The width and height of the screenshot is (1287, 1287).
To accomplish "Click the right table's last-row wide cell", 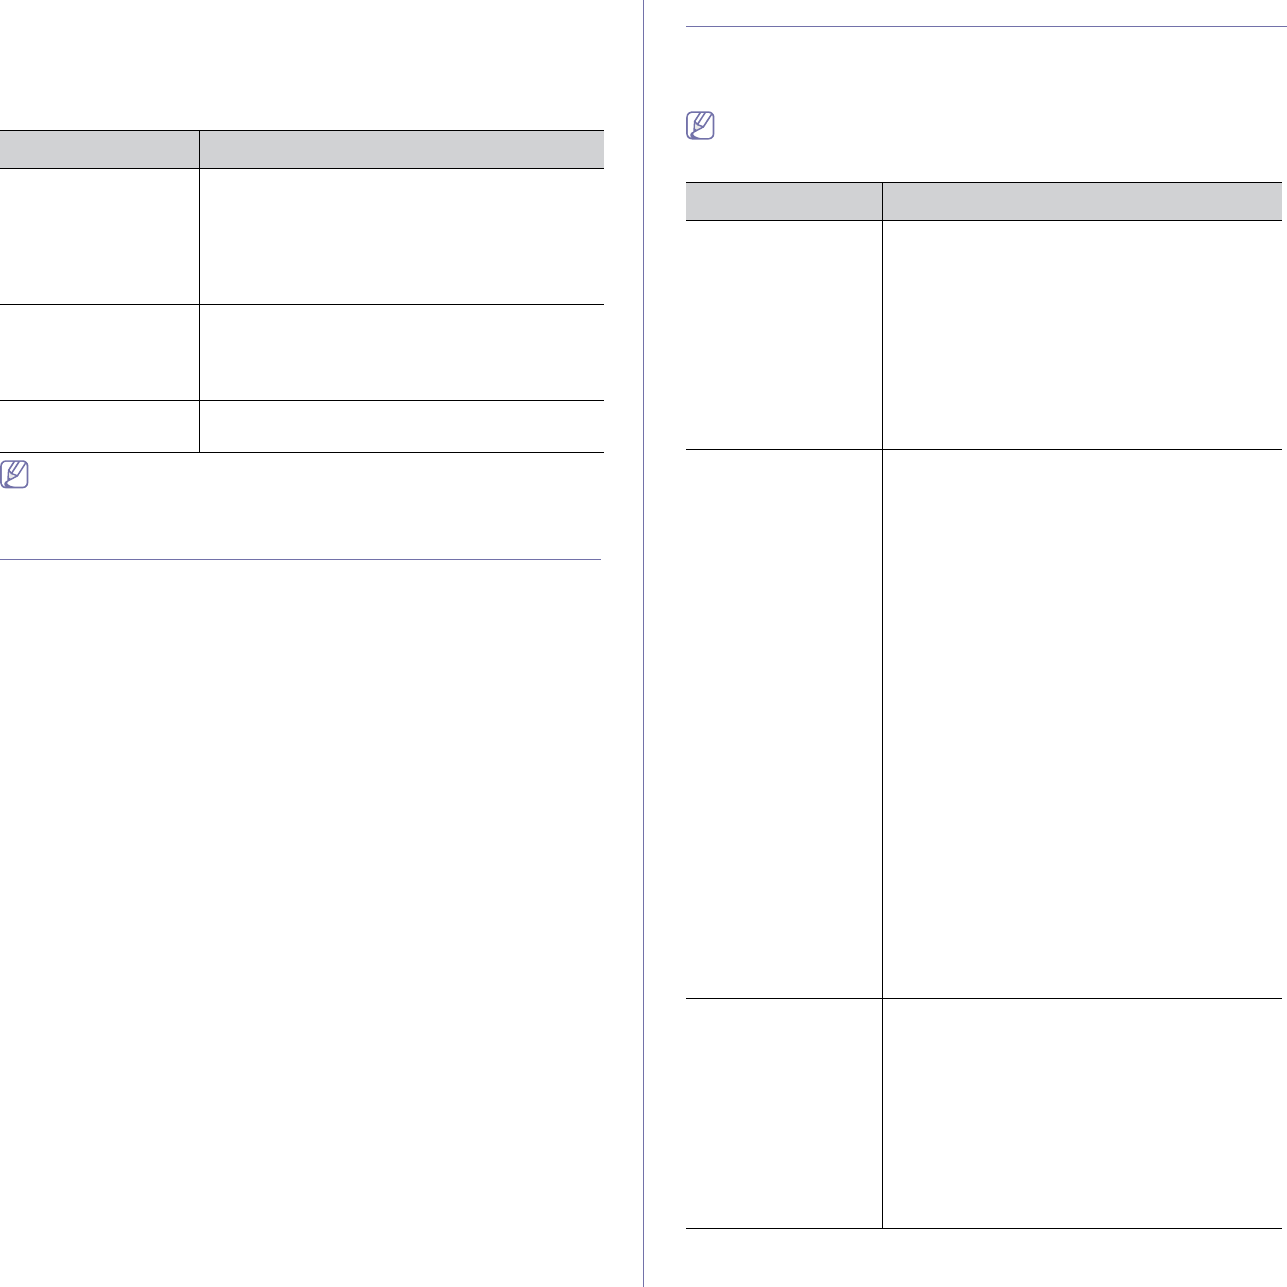I will [x=1082, y=1113].
